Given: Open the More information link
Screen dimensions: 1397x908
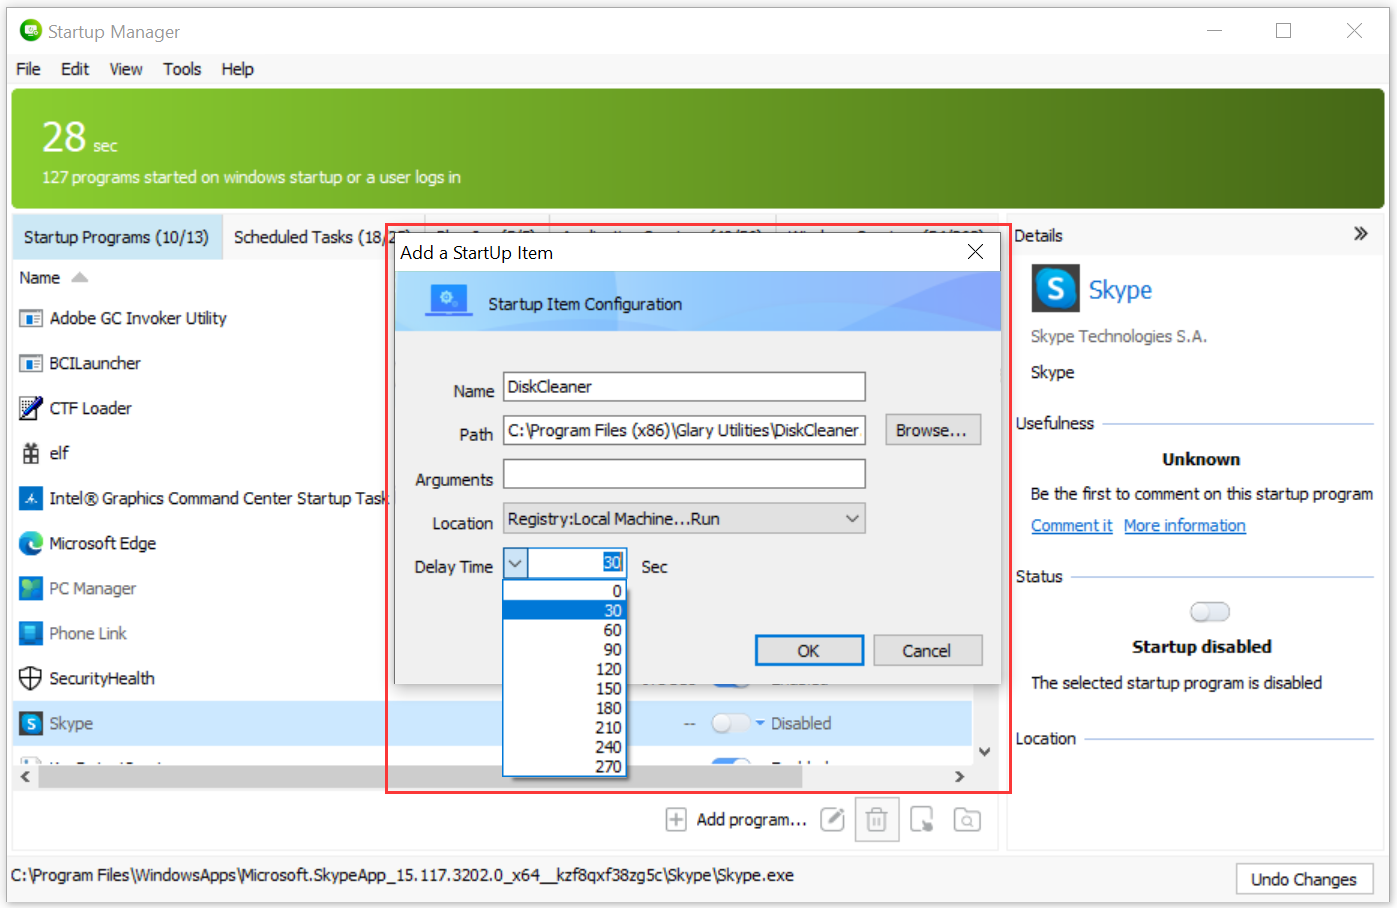Looking at the screenshot, I should pos(1184,526).
